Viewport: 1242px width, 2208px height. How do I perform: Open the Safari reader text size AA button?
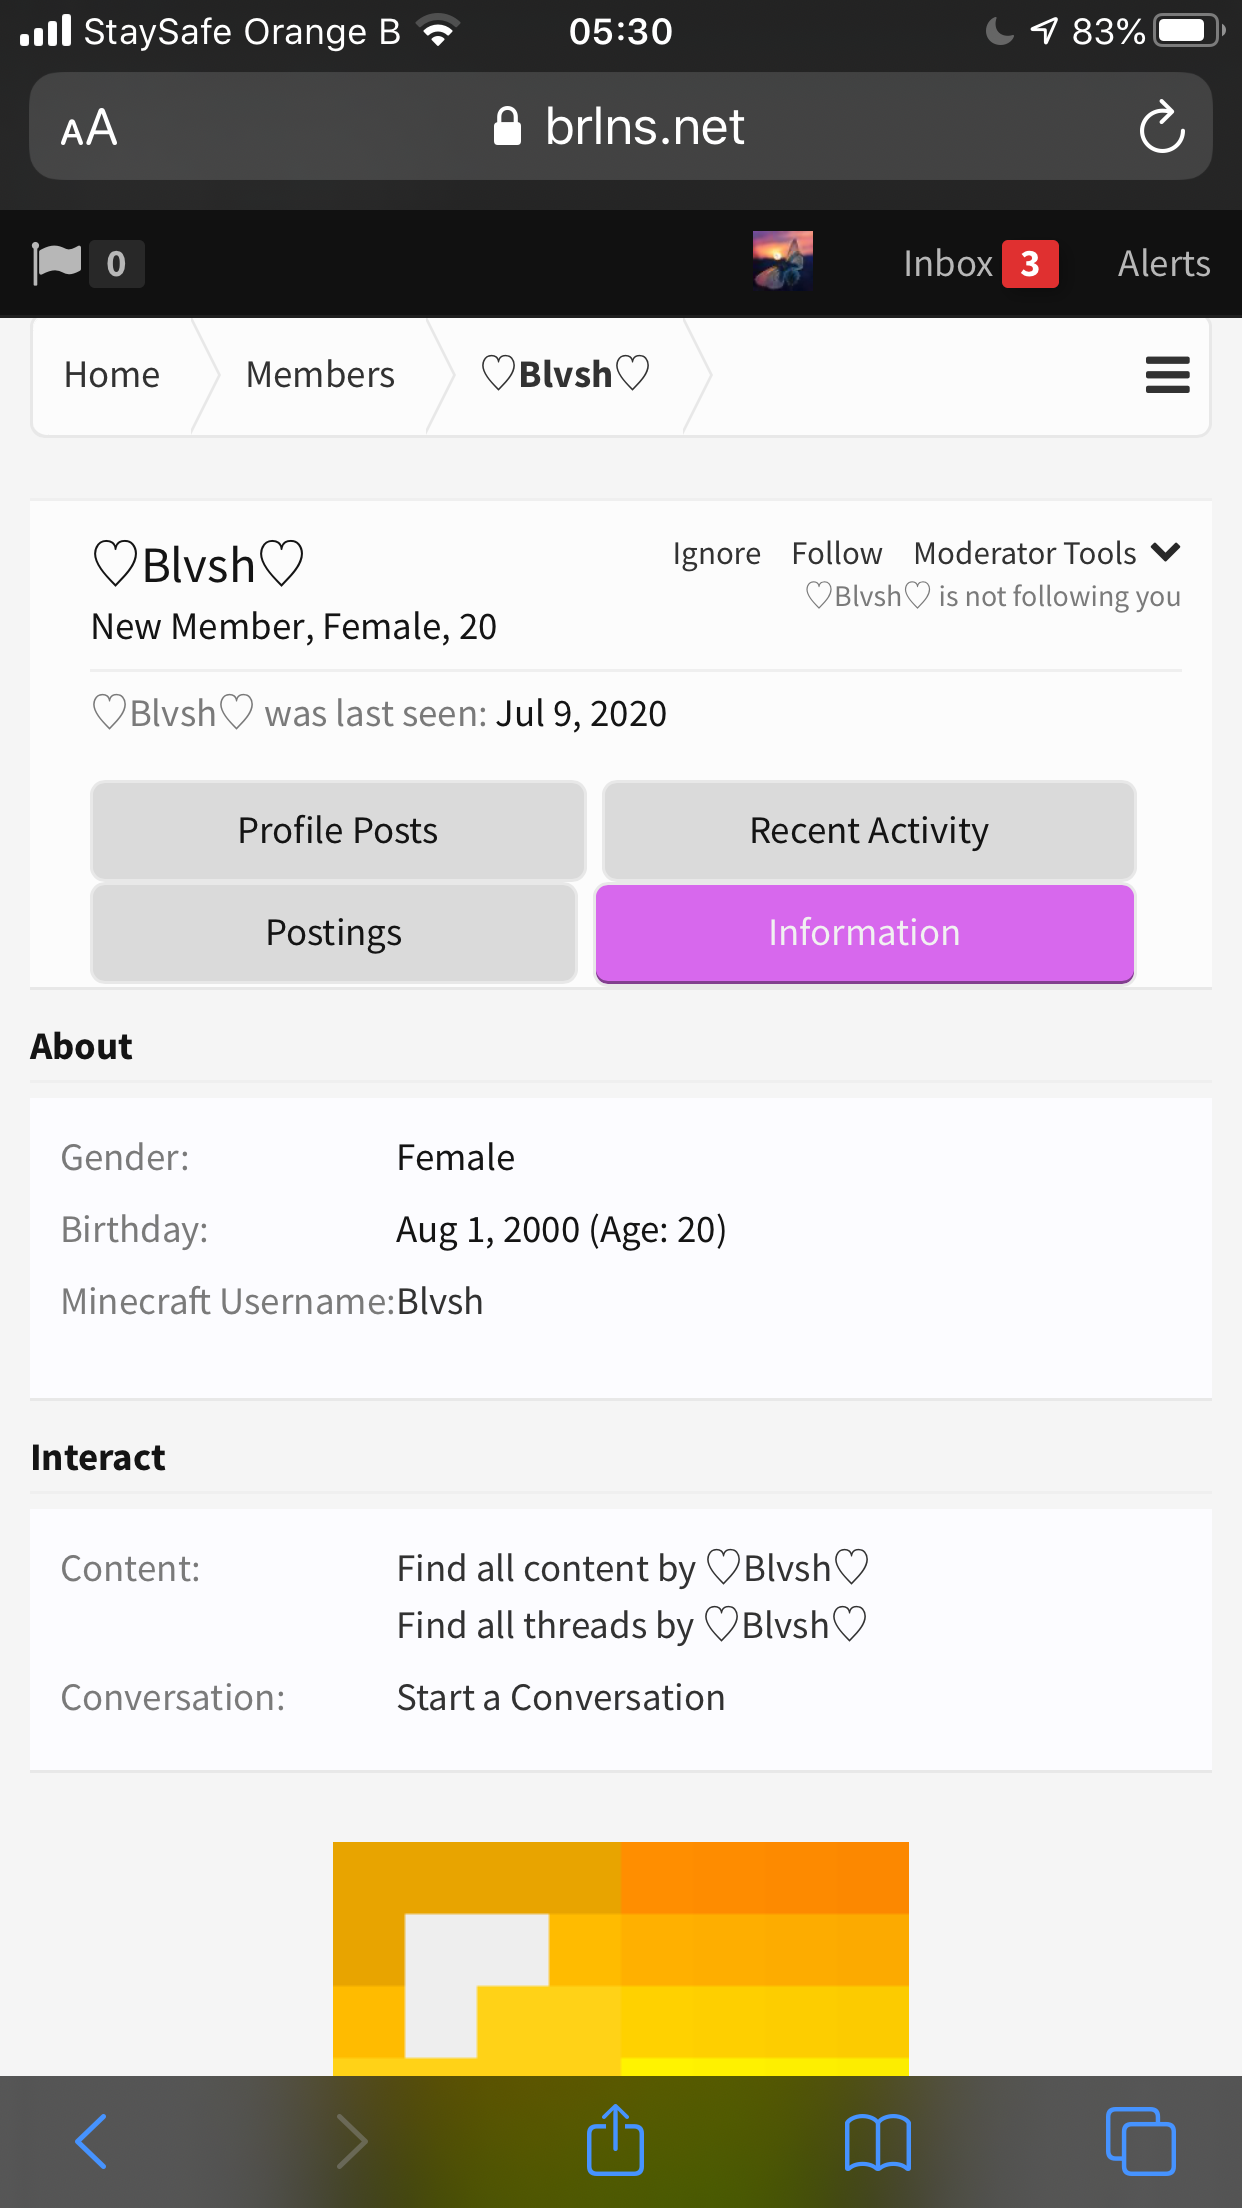tap(89, 128)
